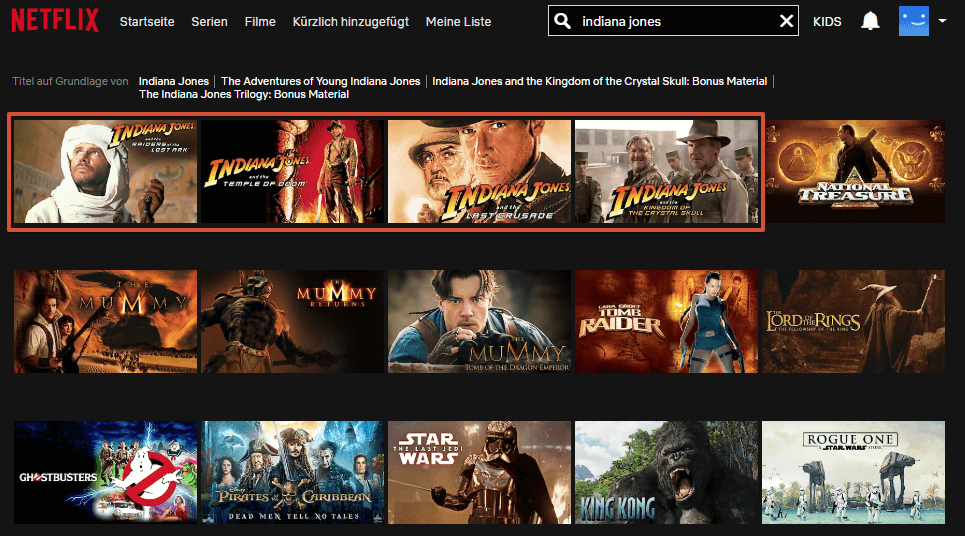Open Raiders of the Lost Ark thumbnail
The image size is (965, 536).
point(105,171)
